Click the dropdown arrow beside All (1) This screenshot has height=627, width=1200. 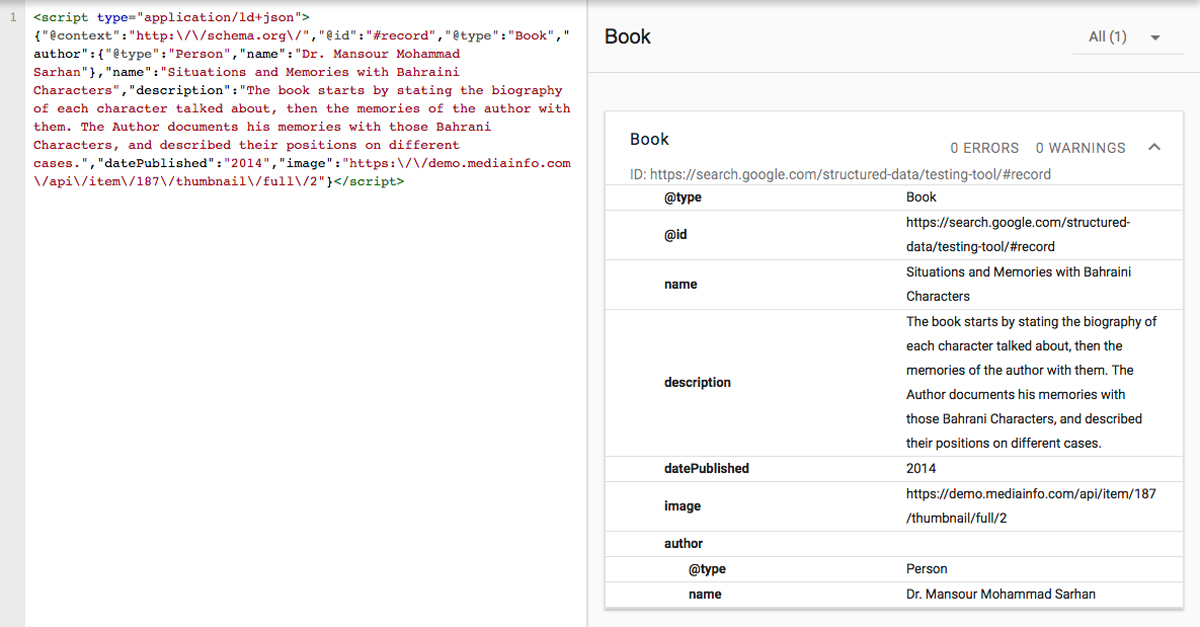point(1155,37)
